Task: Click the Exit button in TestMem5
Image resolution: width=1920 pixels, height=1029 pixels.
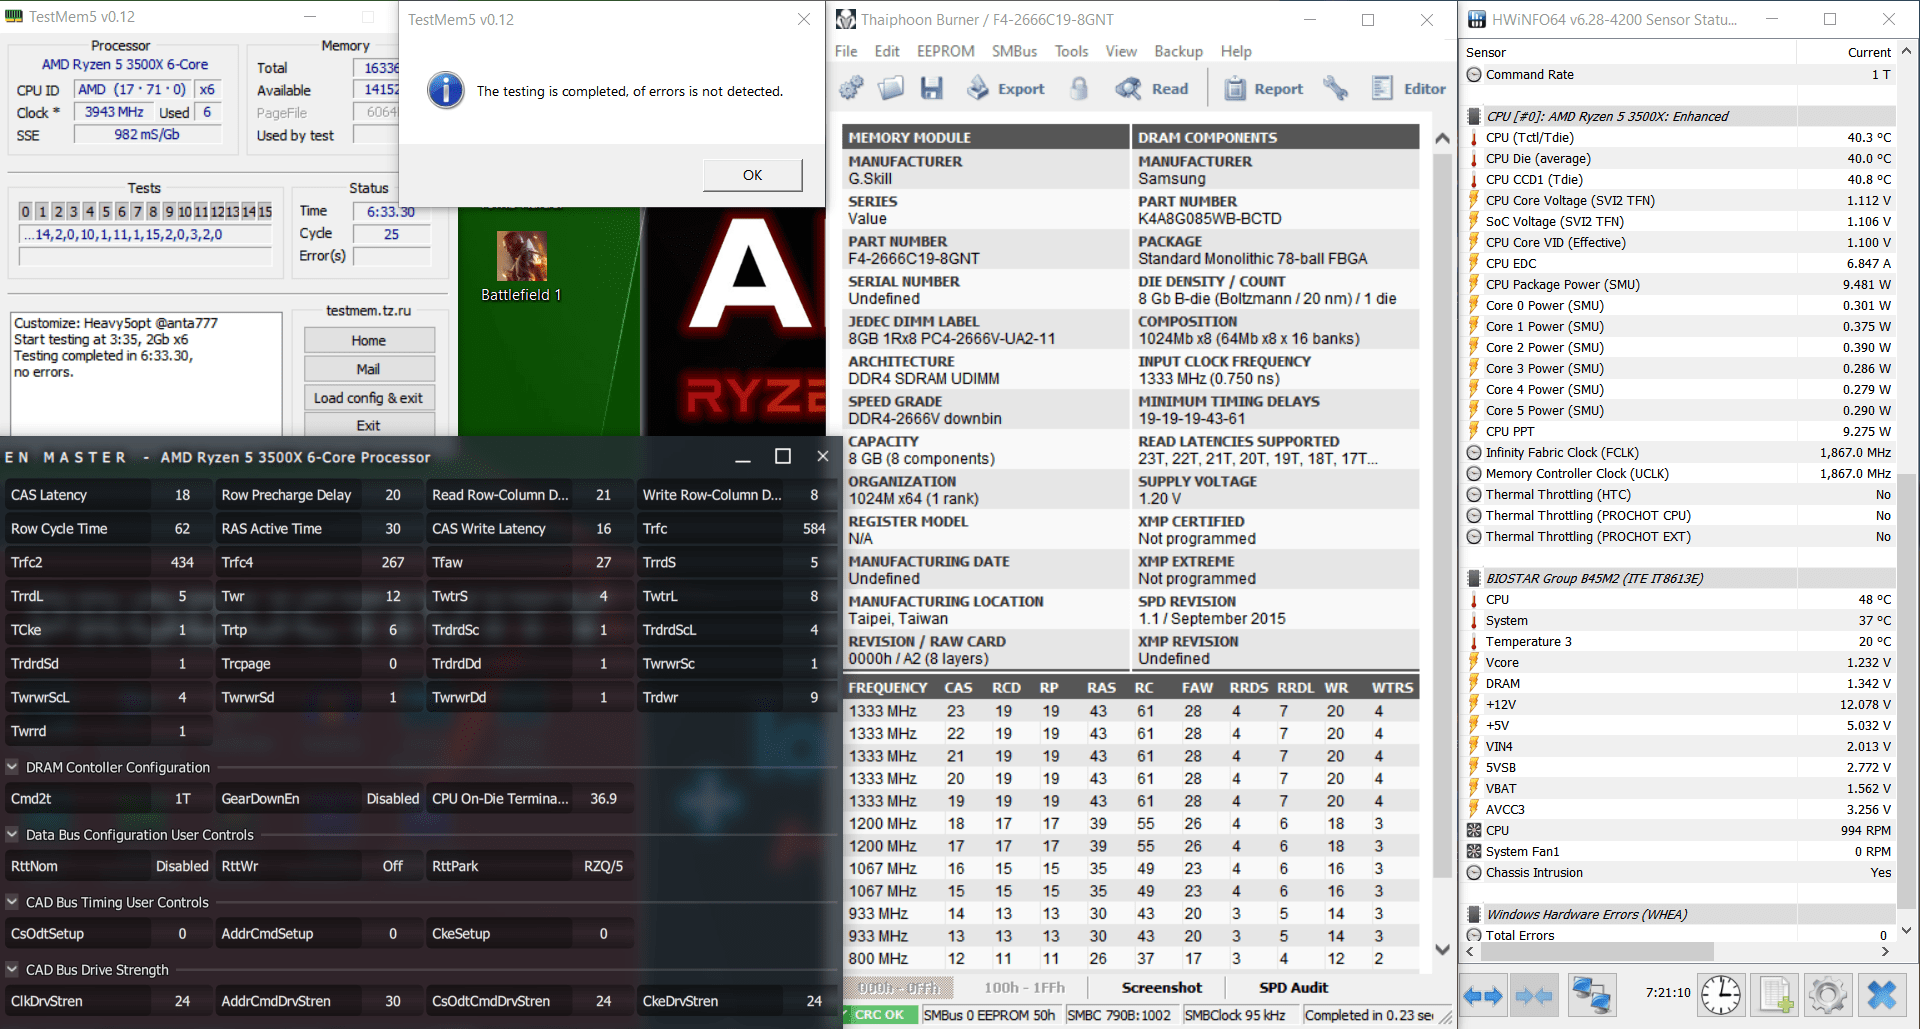Action: (369, 425)
